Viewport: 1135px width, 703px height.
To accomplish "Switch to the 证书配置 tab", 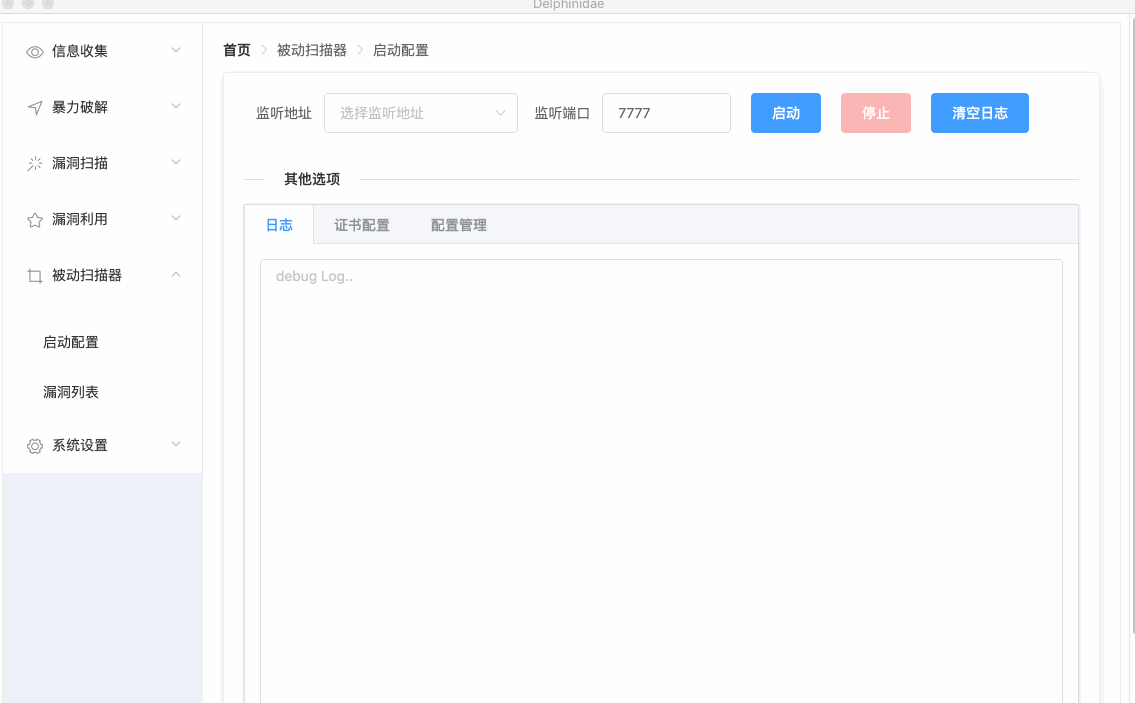I will click(362, 225).
